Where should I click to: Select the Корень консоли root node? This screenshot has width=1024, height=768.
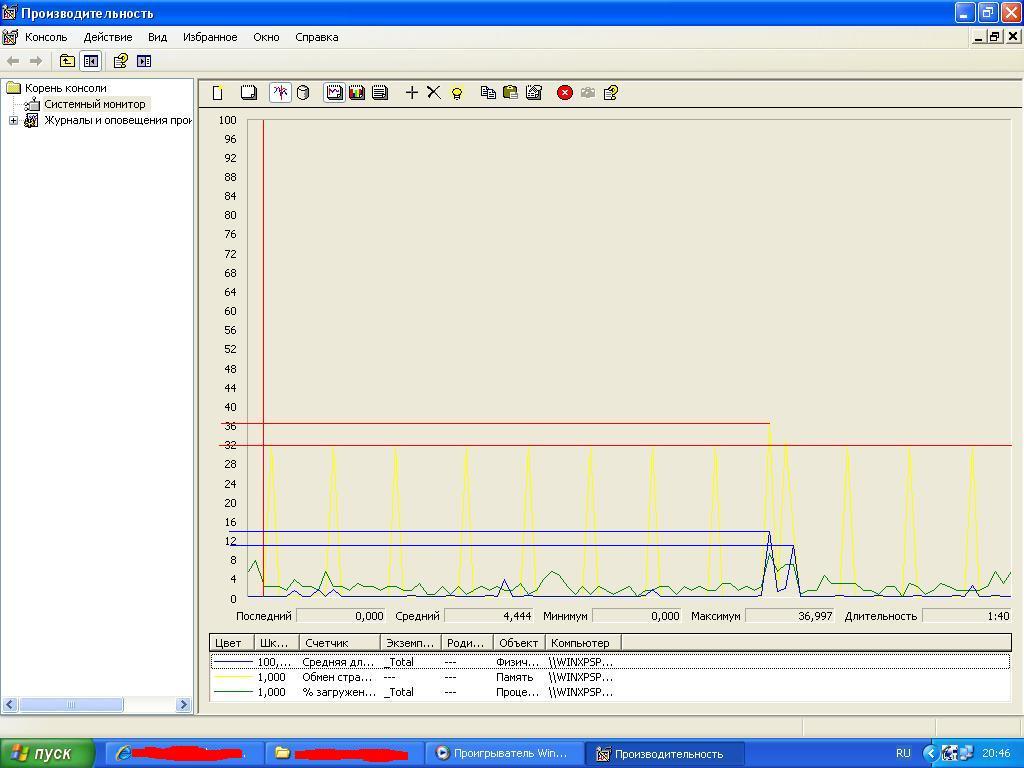click(x=65, y=88)
